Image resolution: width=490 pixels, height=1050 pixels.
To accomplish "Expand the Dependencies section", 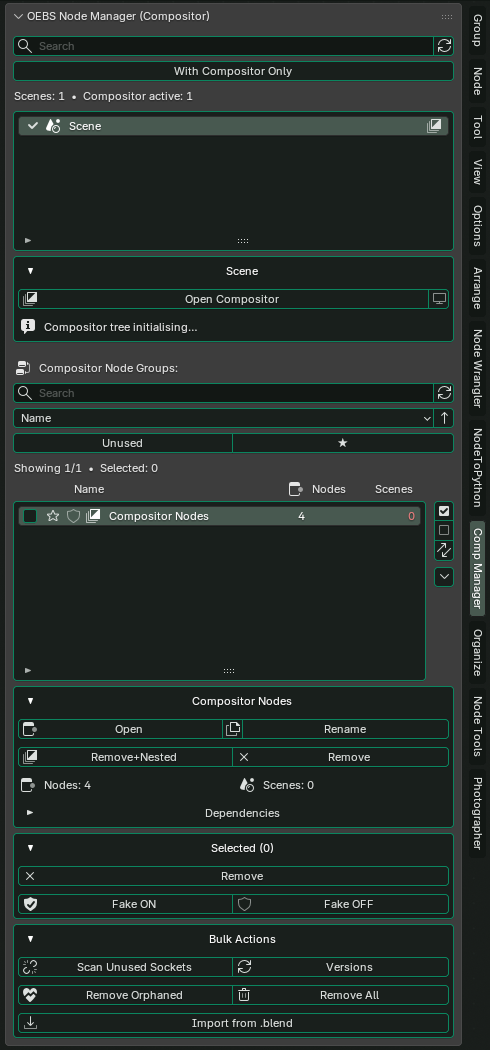I will [x=30, y=813].
